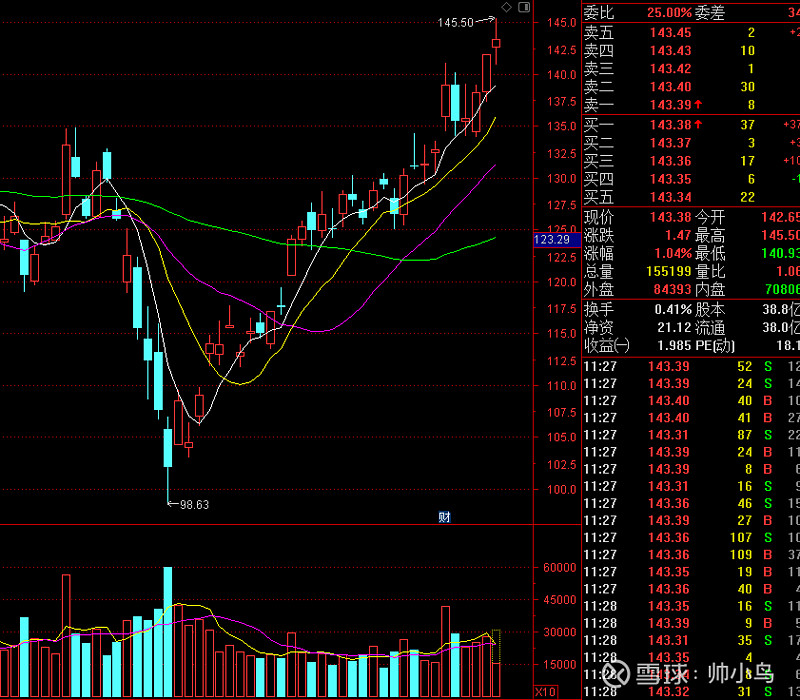
Task: Select the 11:28 tick row with volume 9 B
Action: [x=691, y=623]
